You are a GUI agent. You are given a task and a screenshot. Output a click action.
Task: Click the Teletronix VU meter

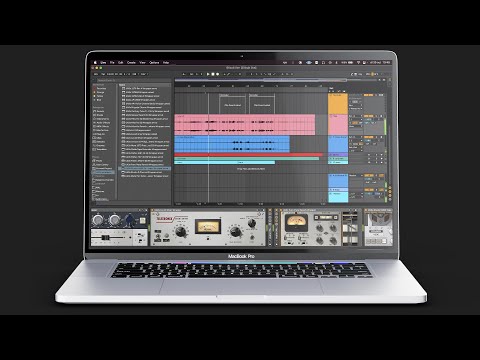coord(208,226)
